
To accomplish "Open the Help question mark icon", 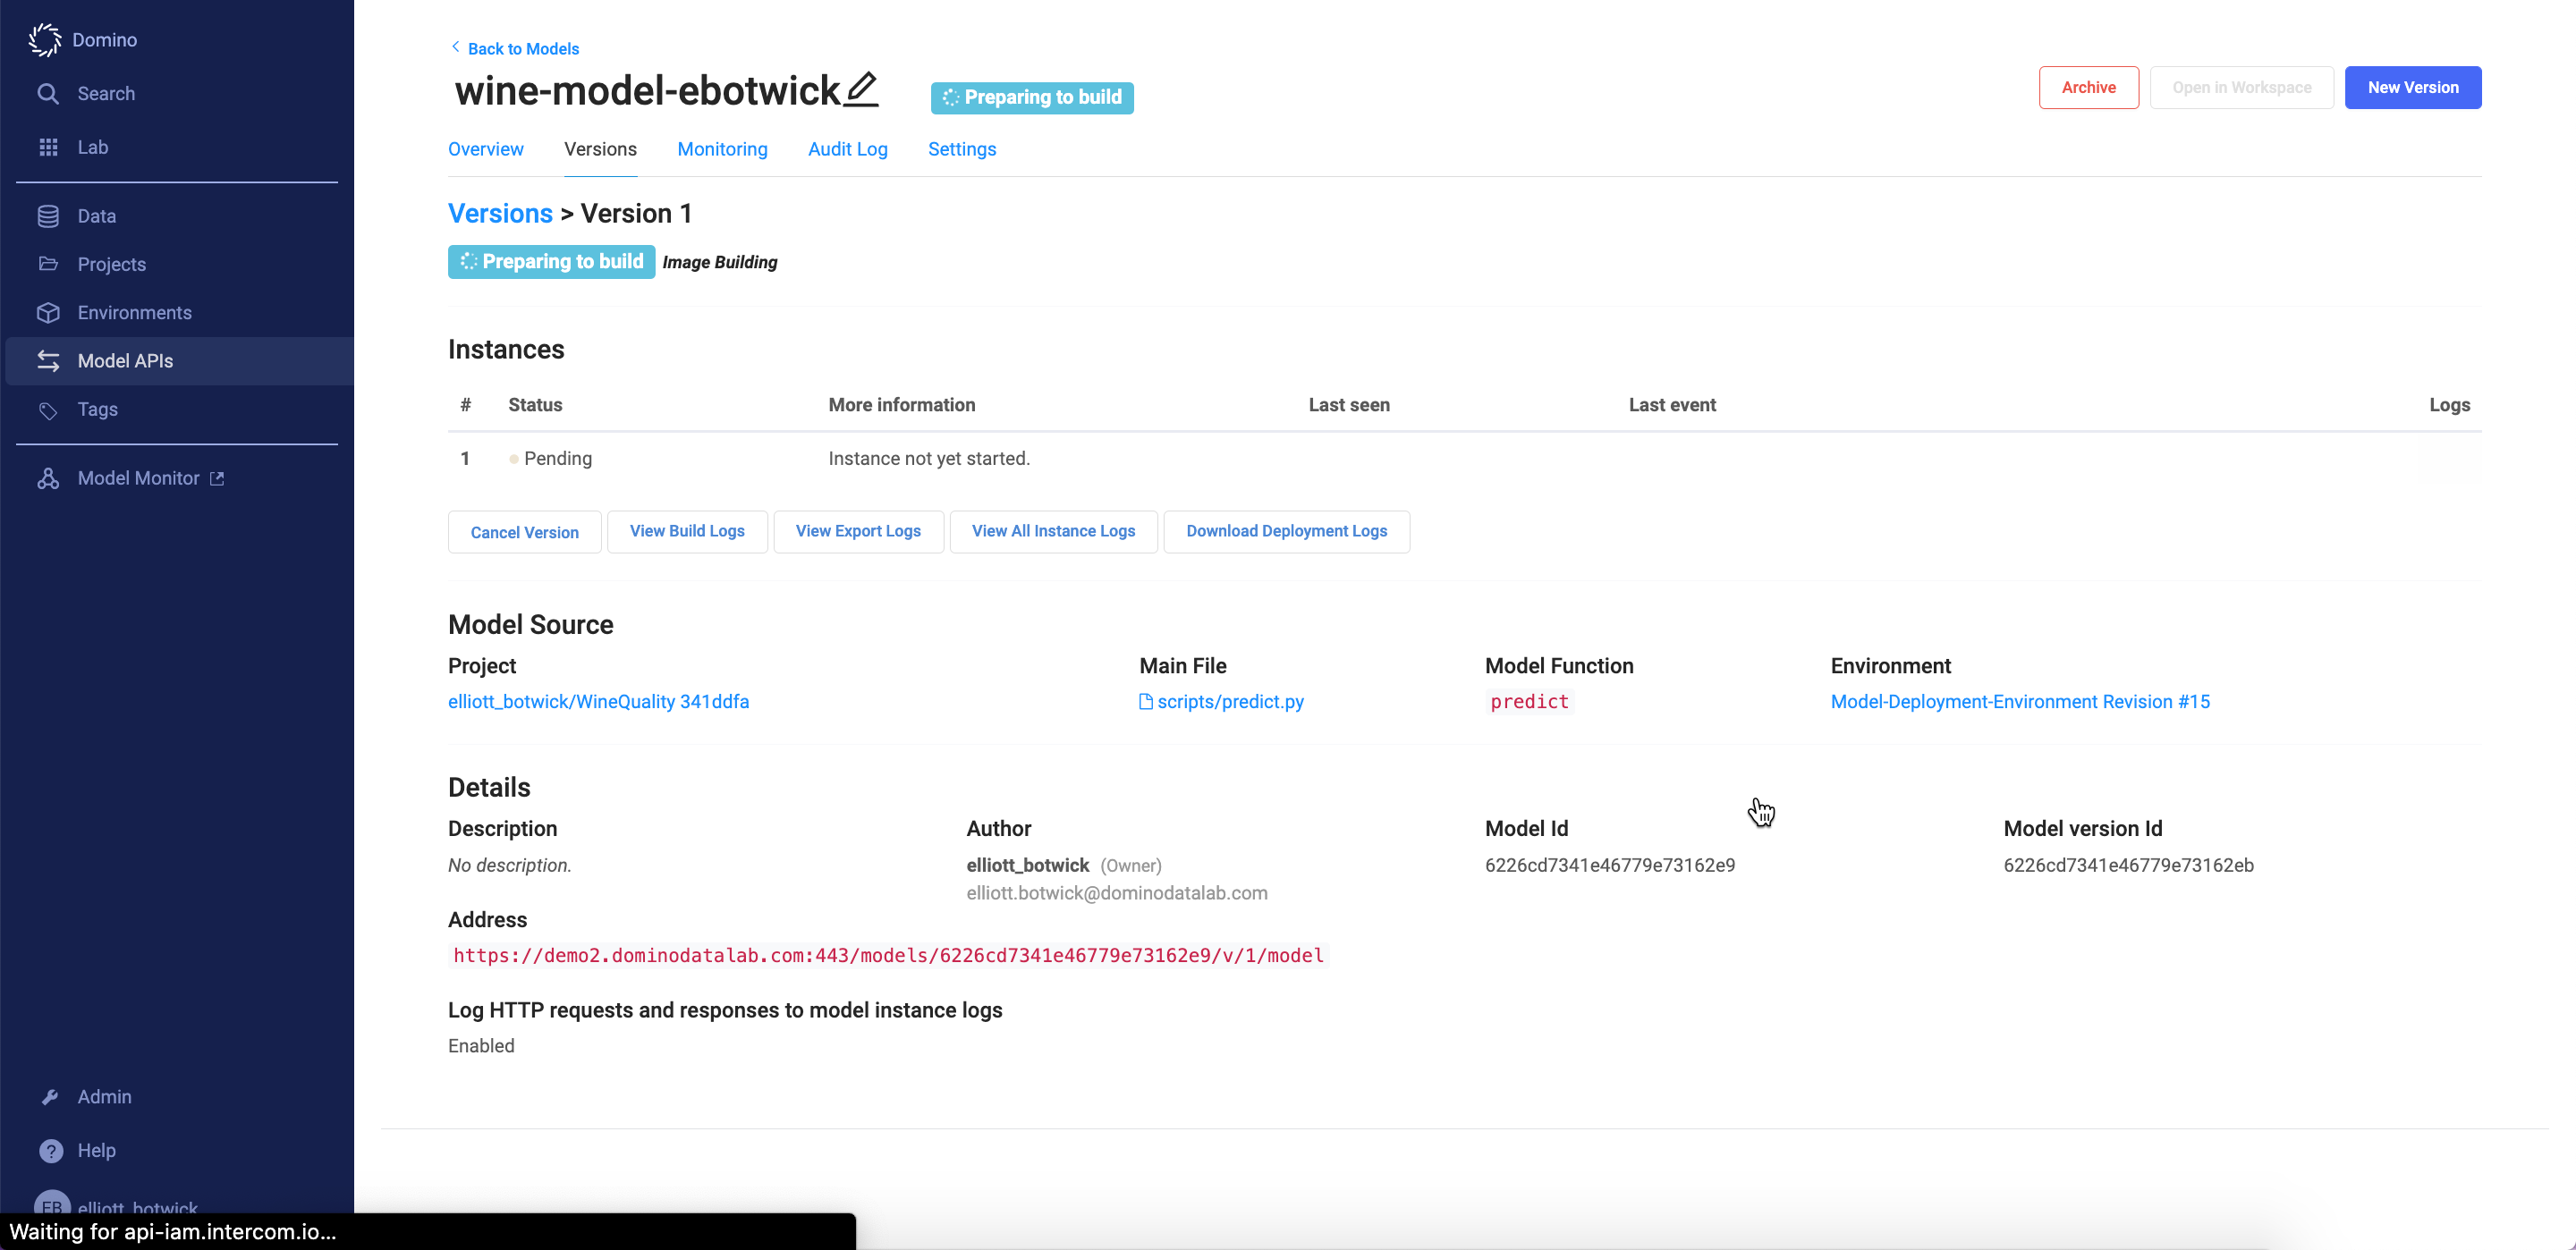I will coord(51,1150).
